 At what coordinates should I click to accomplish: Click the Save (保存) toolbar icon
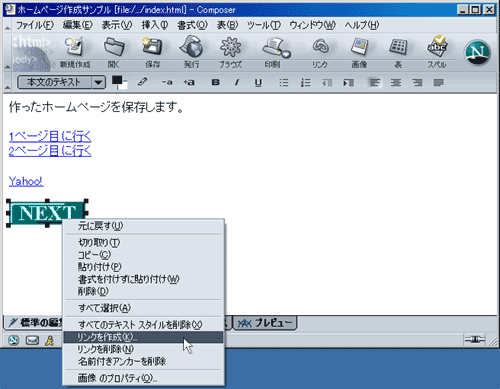pyautogui.click(x=152, y=47)
